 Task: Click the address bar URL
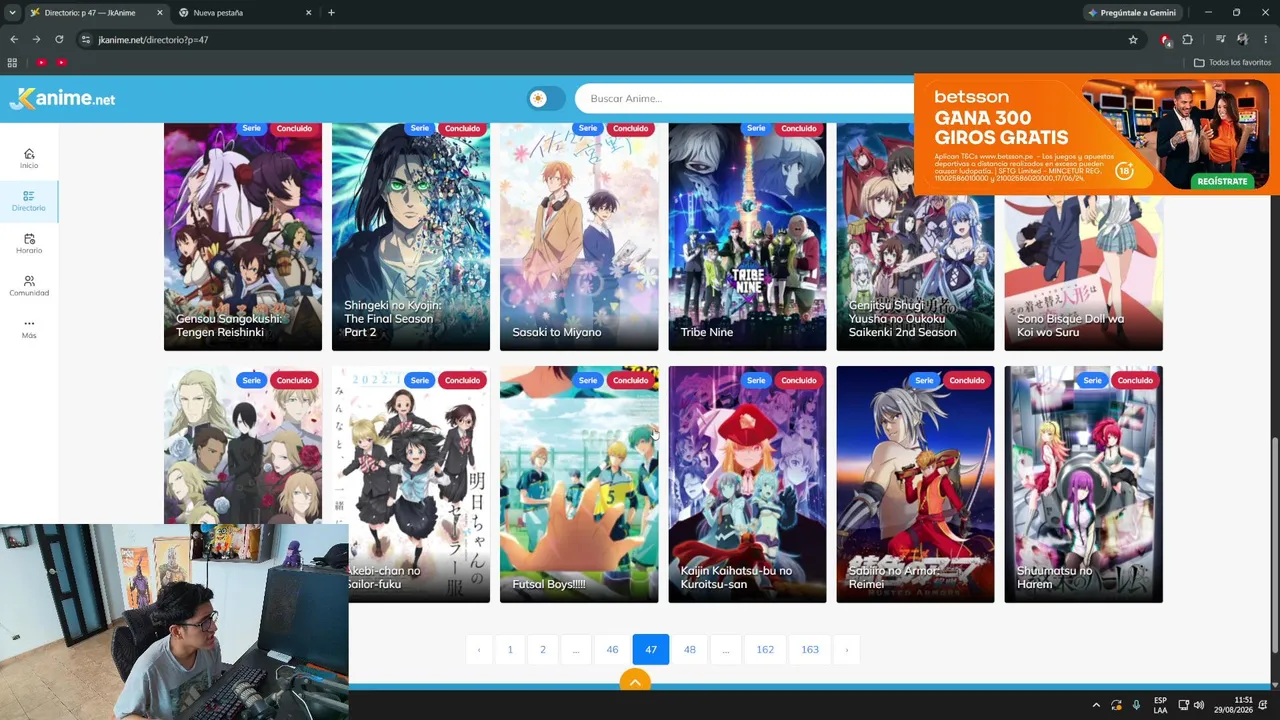[x=153, y=40]
